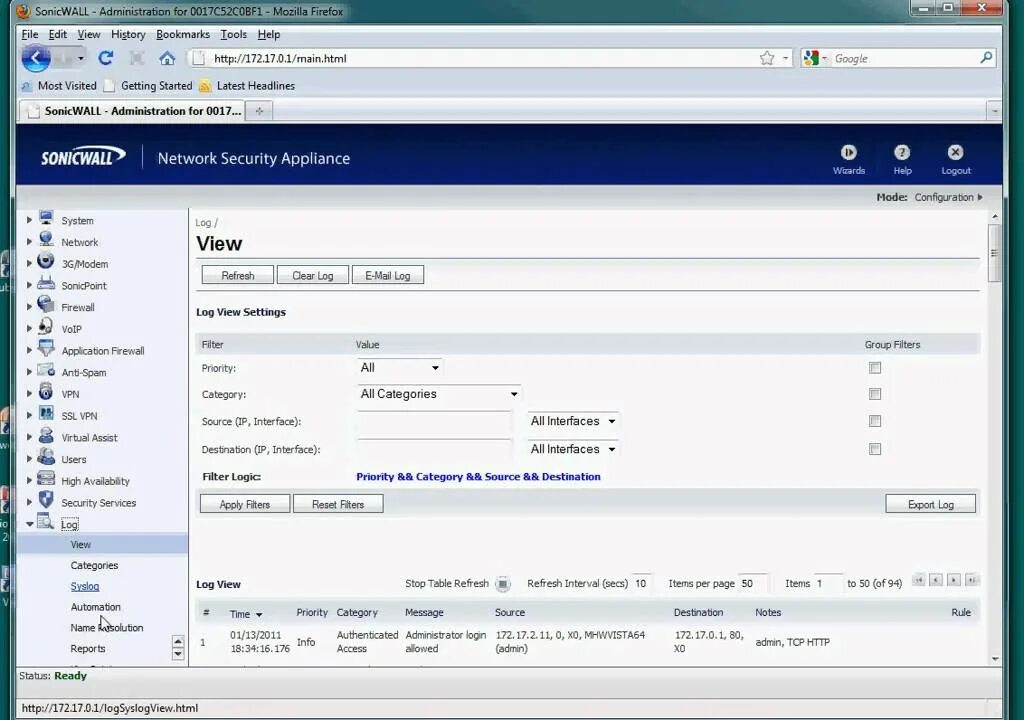Go to first log page arrow
The width and height of the screenshot is (1024, 720).
(x=919, y=580)
